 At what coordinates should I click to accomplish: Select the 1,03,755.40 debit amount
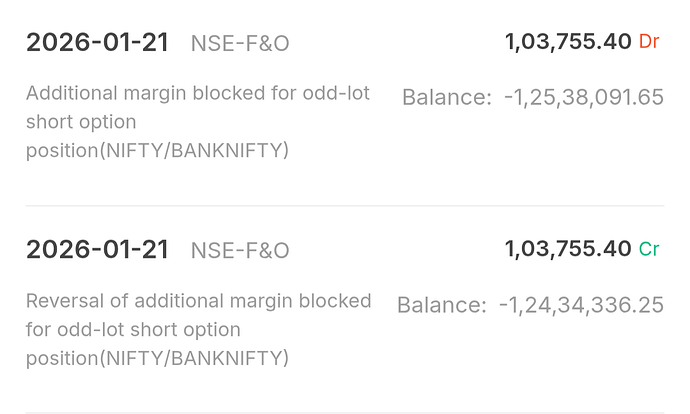568,41
